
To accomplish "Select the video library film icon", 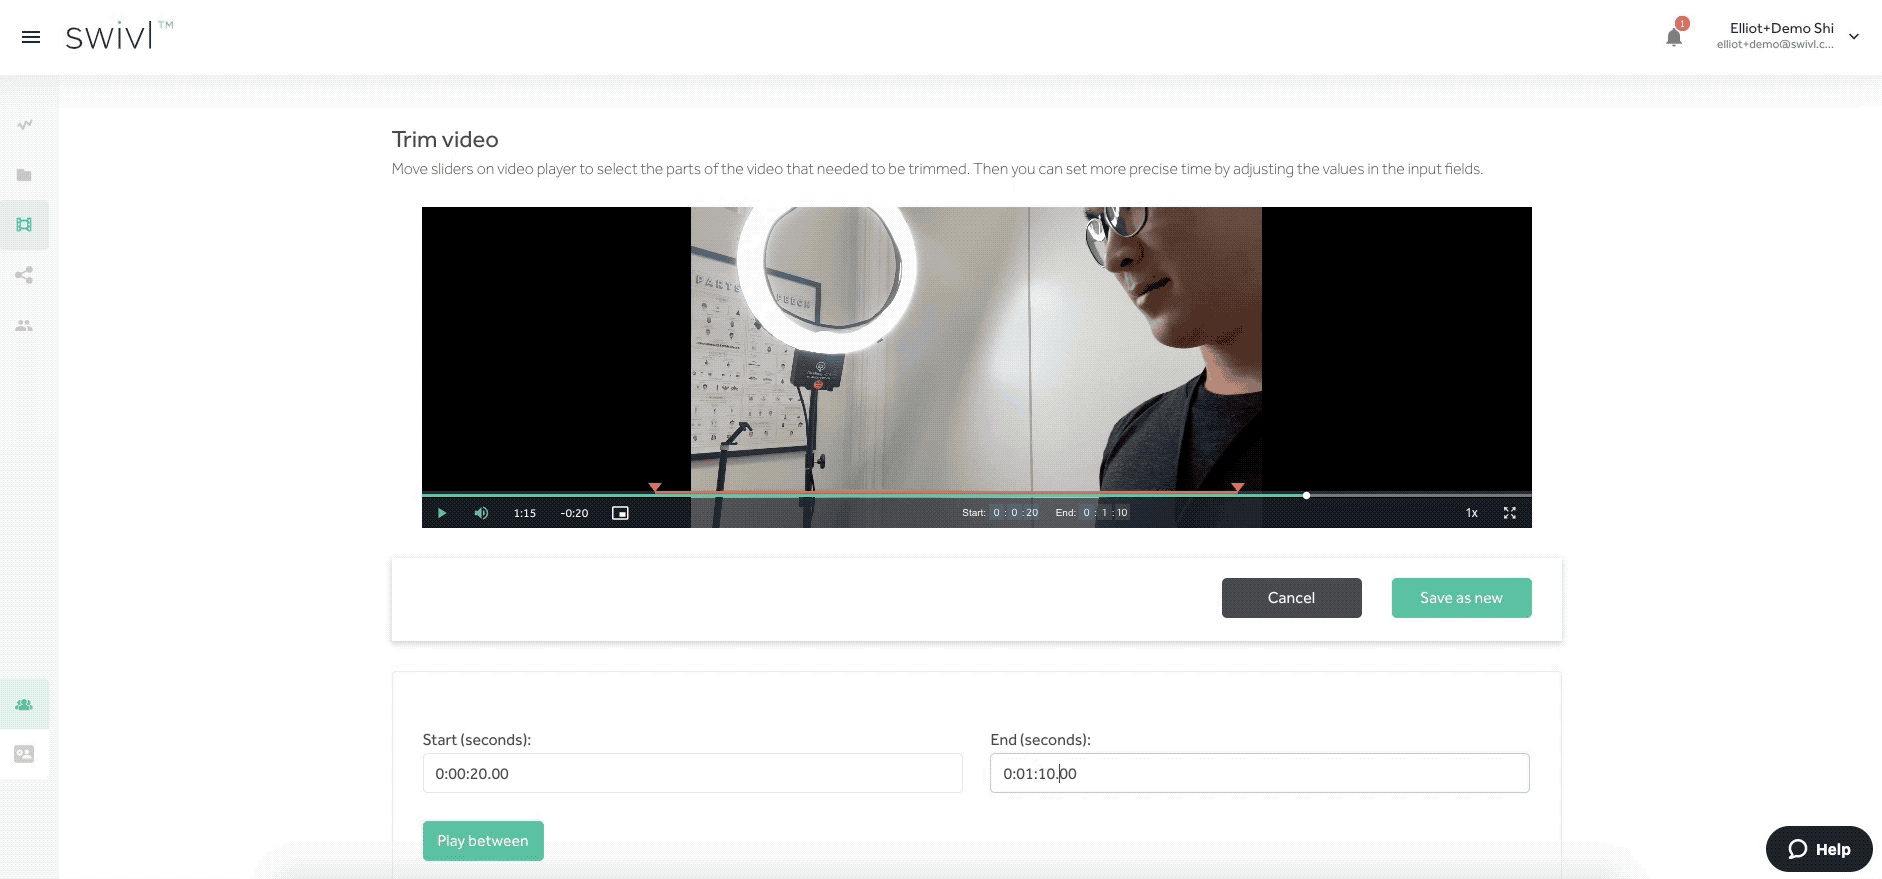I will tap(24, 225).
